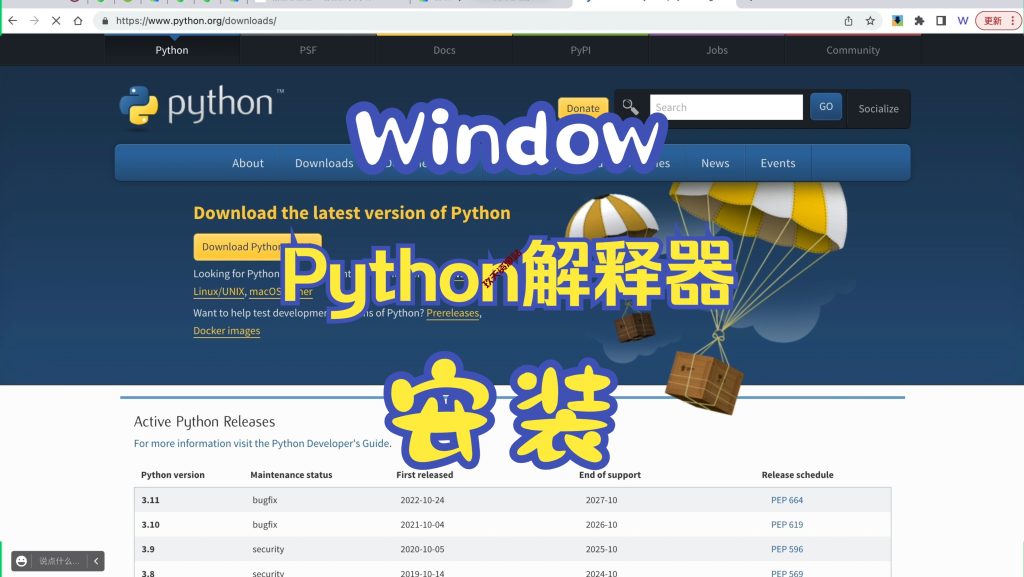Stop the page from loading
This screenshot has height=577, width=1024.
coord(56,20)
